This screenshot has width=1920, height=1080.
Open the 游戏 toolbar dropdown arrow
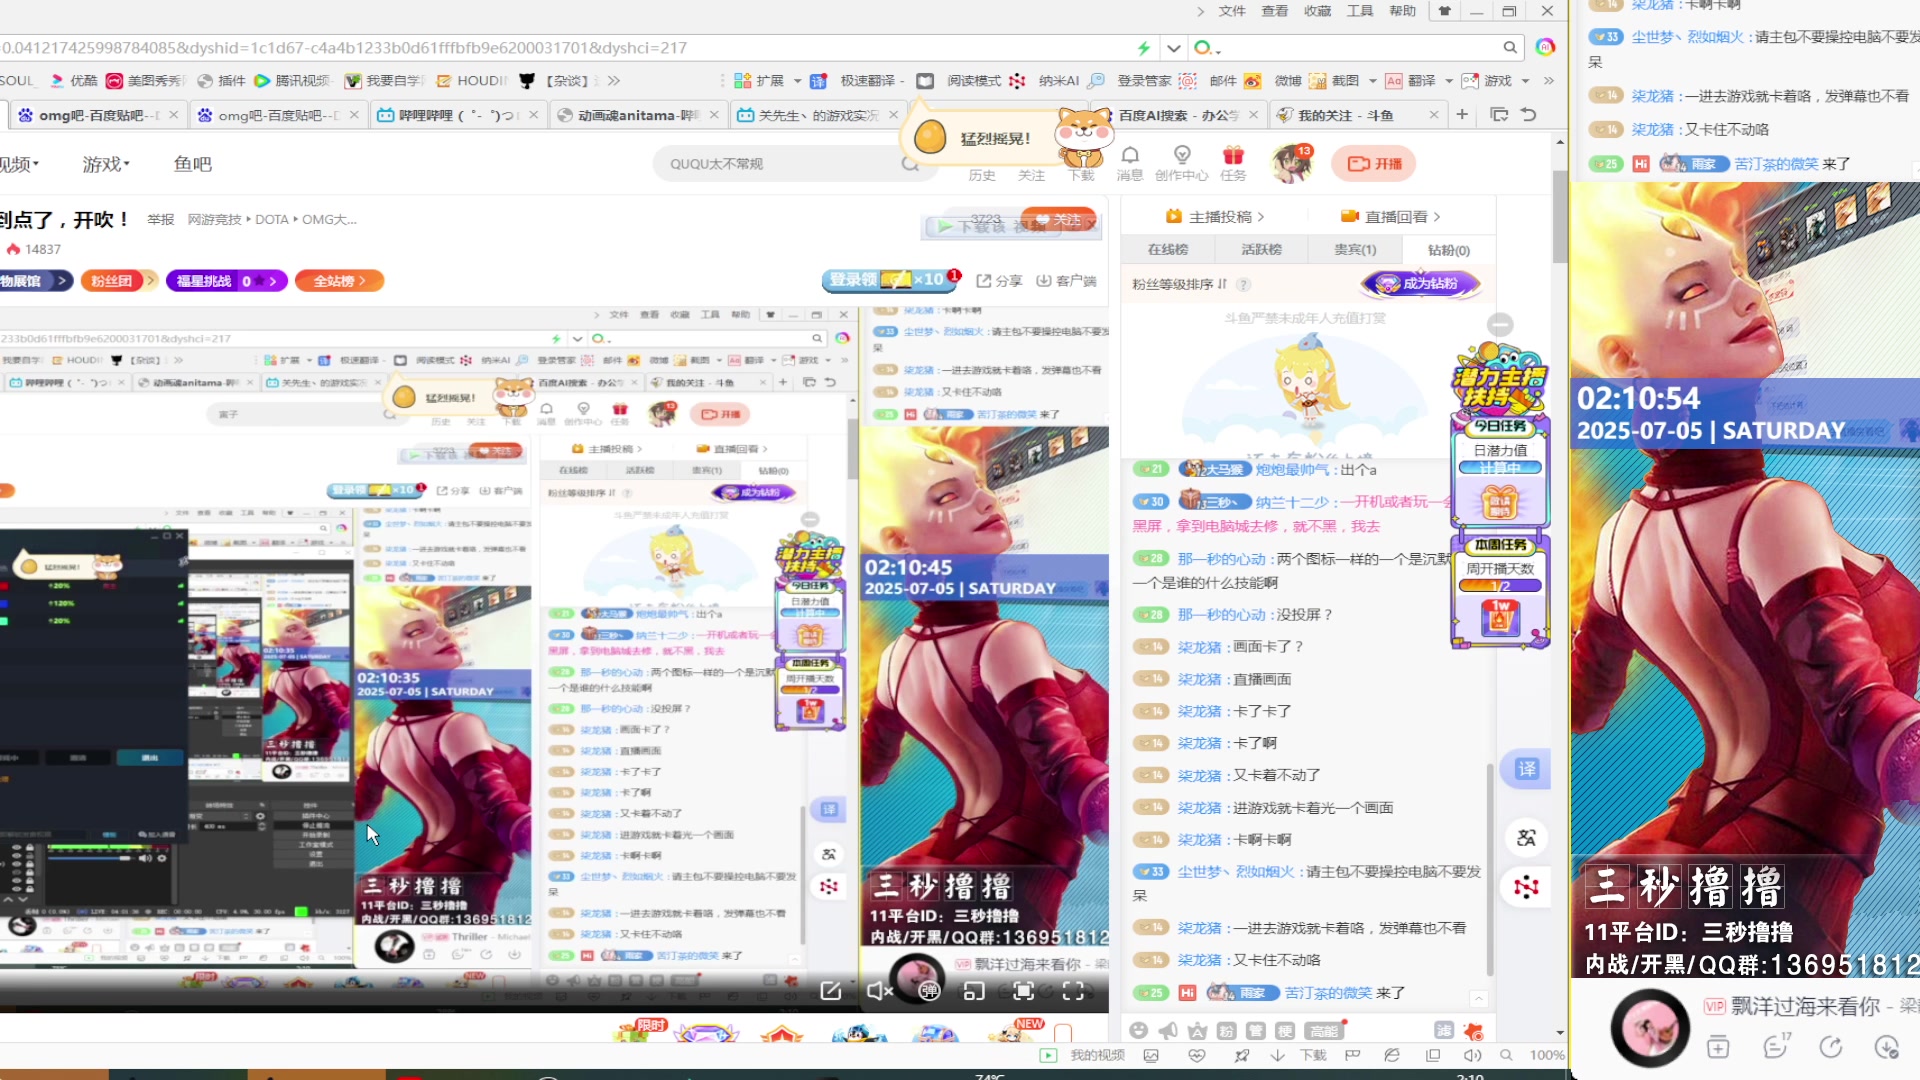pos(1525,81)
